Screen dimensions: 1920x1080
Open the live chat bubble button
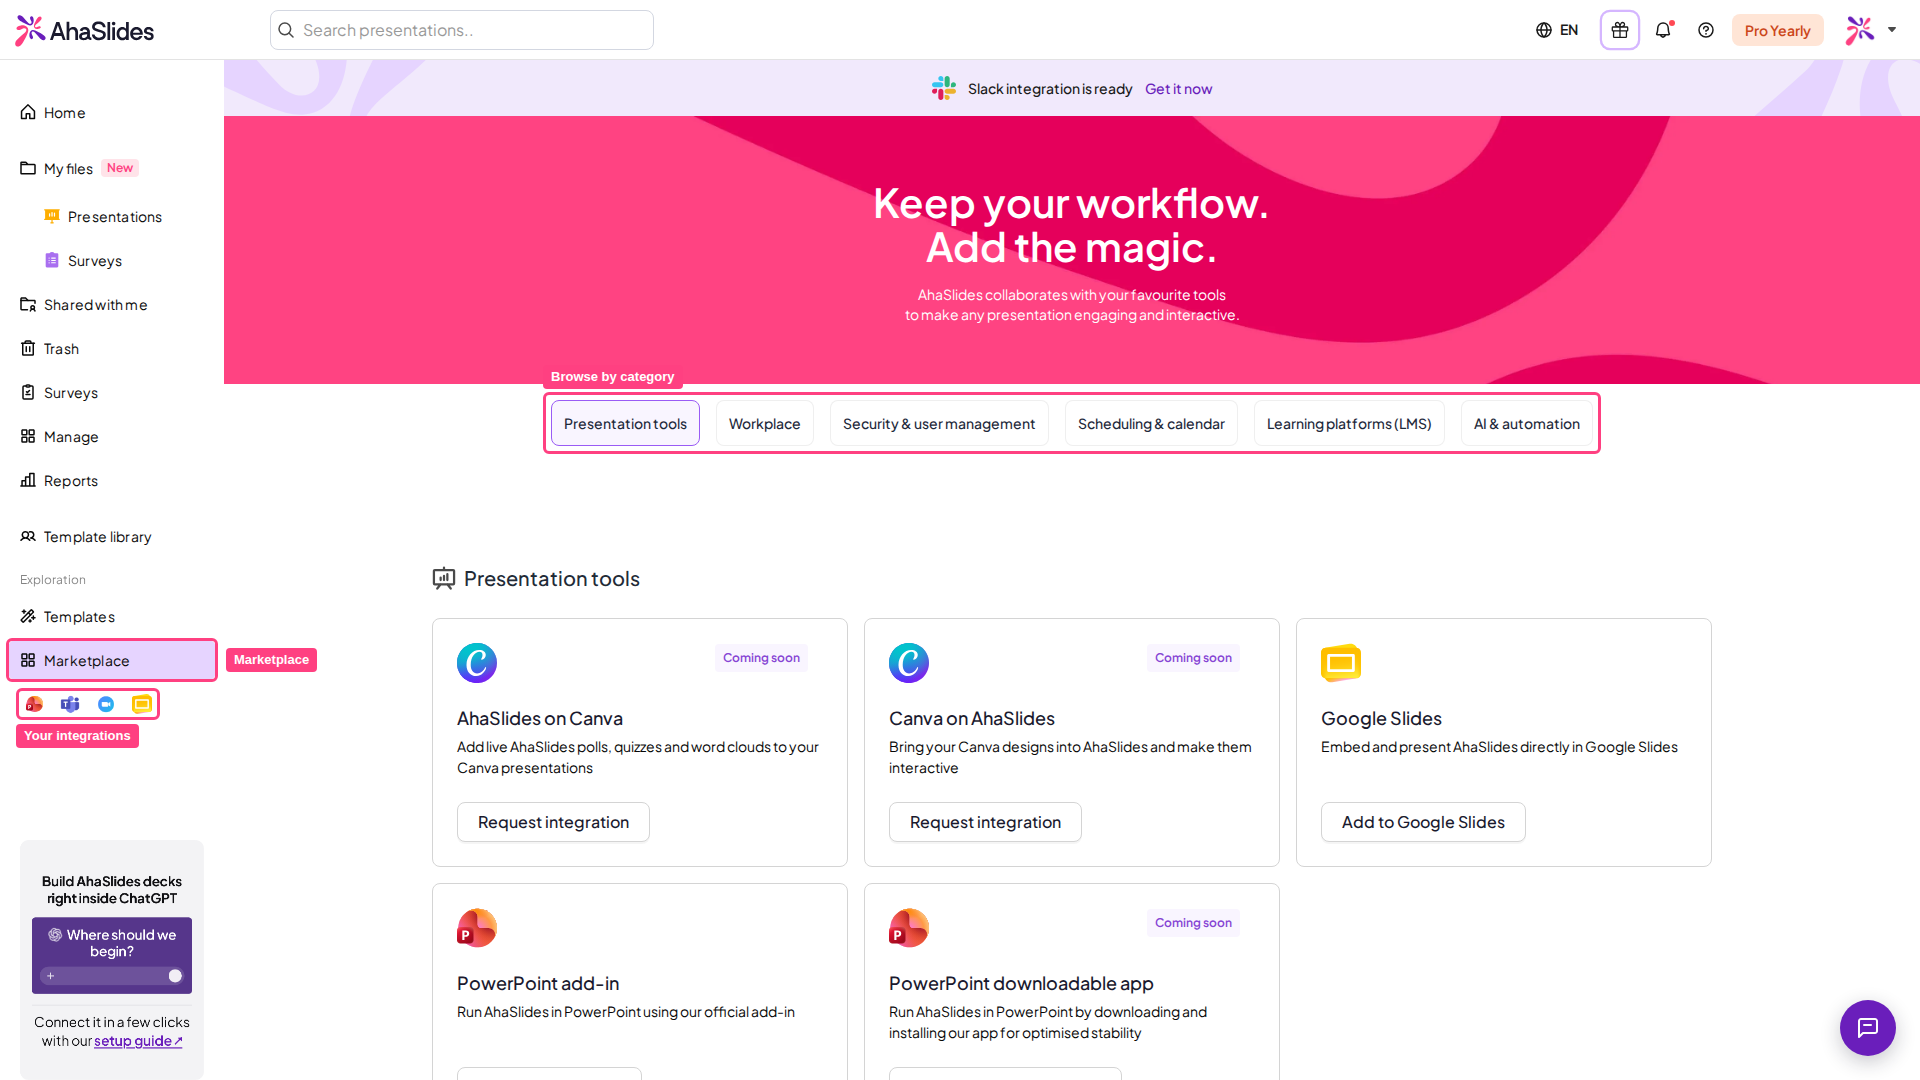(1868, 1027)
